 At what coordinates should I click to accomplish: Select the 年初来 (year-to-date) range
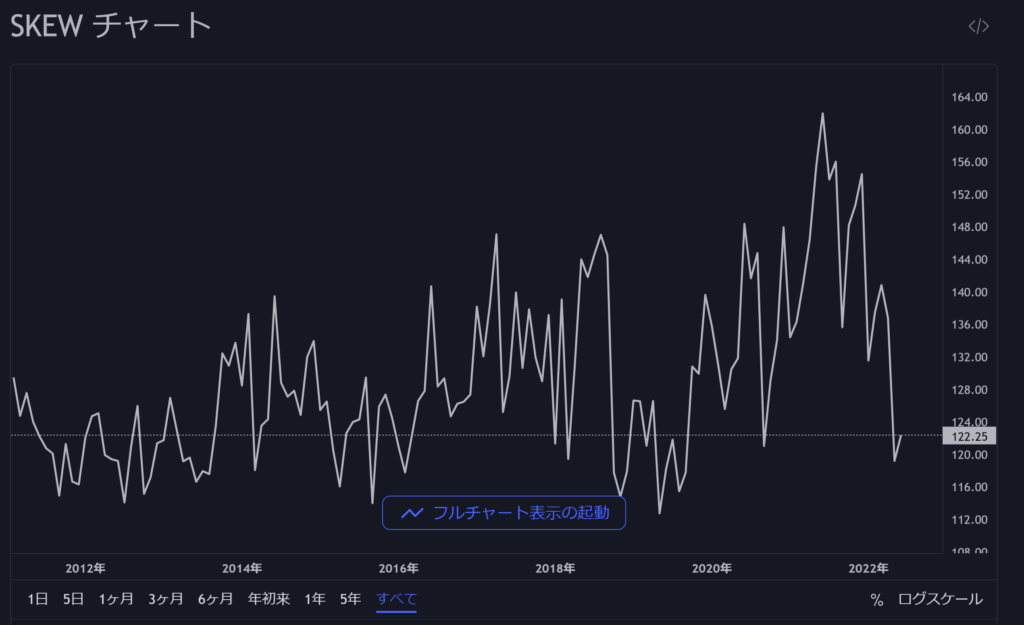point(269,599)
